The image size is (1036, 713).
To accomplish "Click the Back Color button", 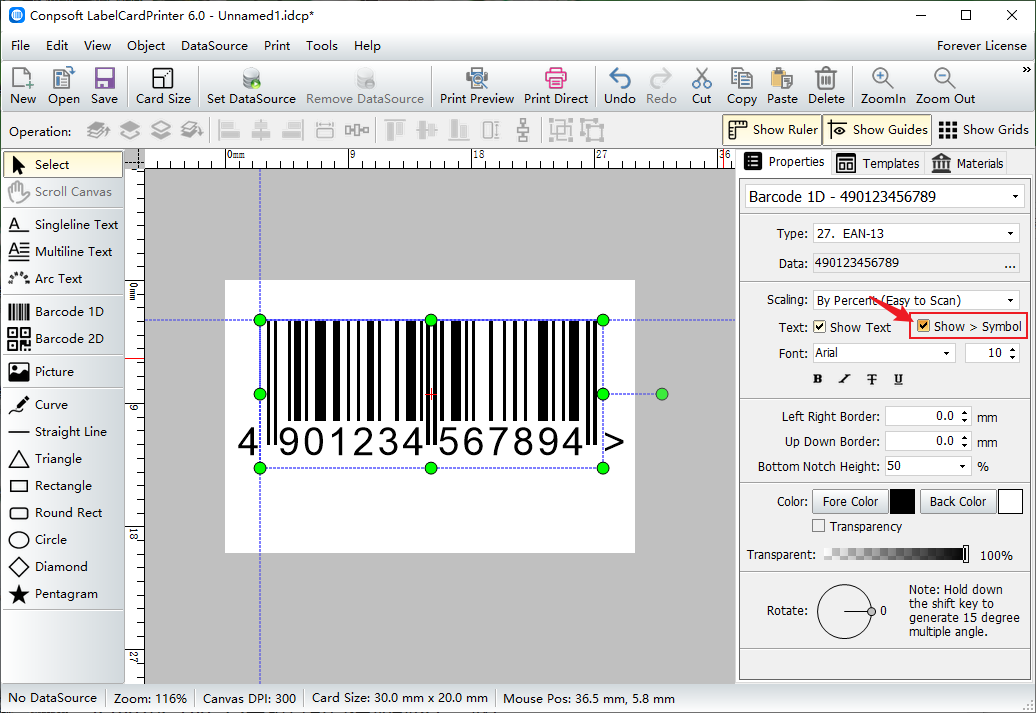I will (957, 502).
